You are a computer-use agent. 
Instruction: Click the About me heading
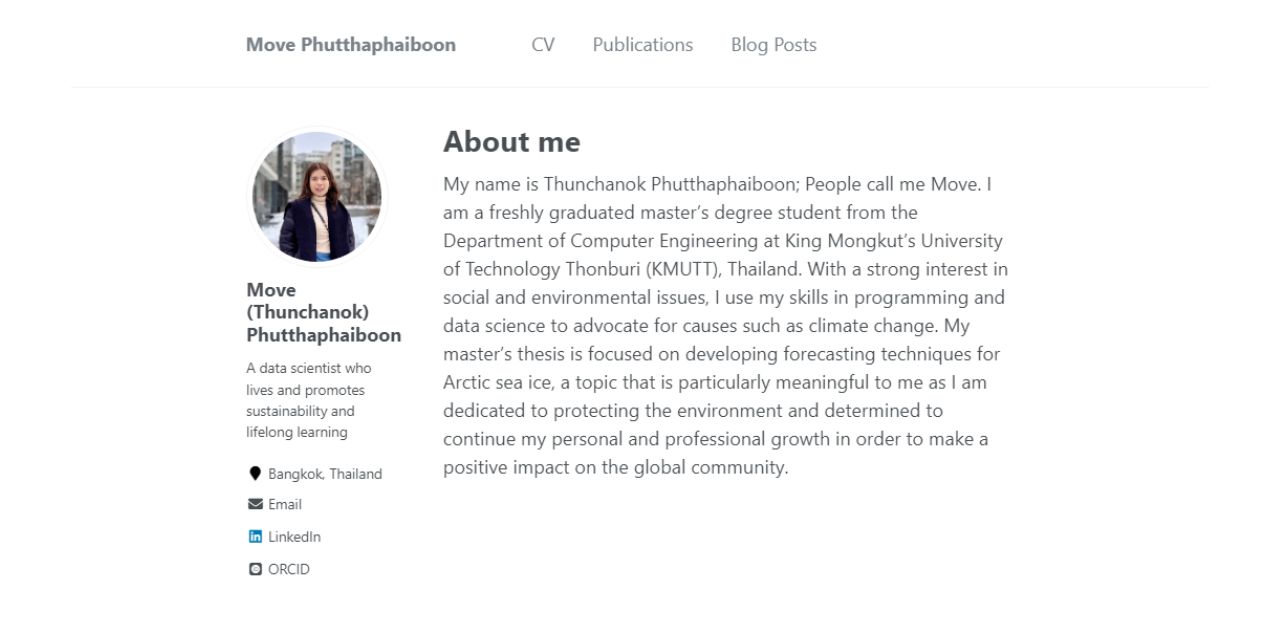click(512, 141)
